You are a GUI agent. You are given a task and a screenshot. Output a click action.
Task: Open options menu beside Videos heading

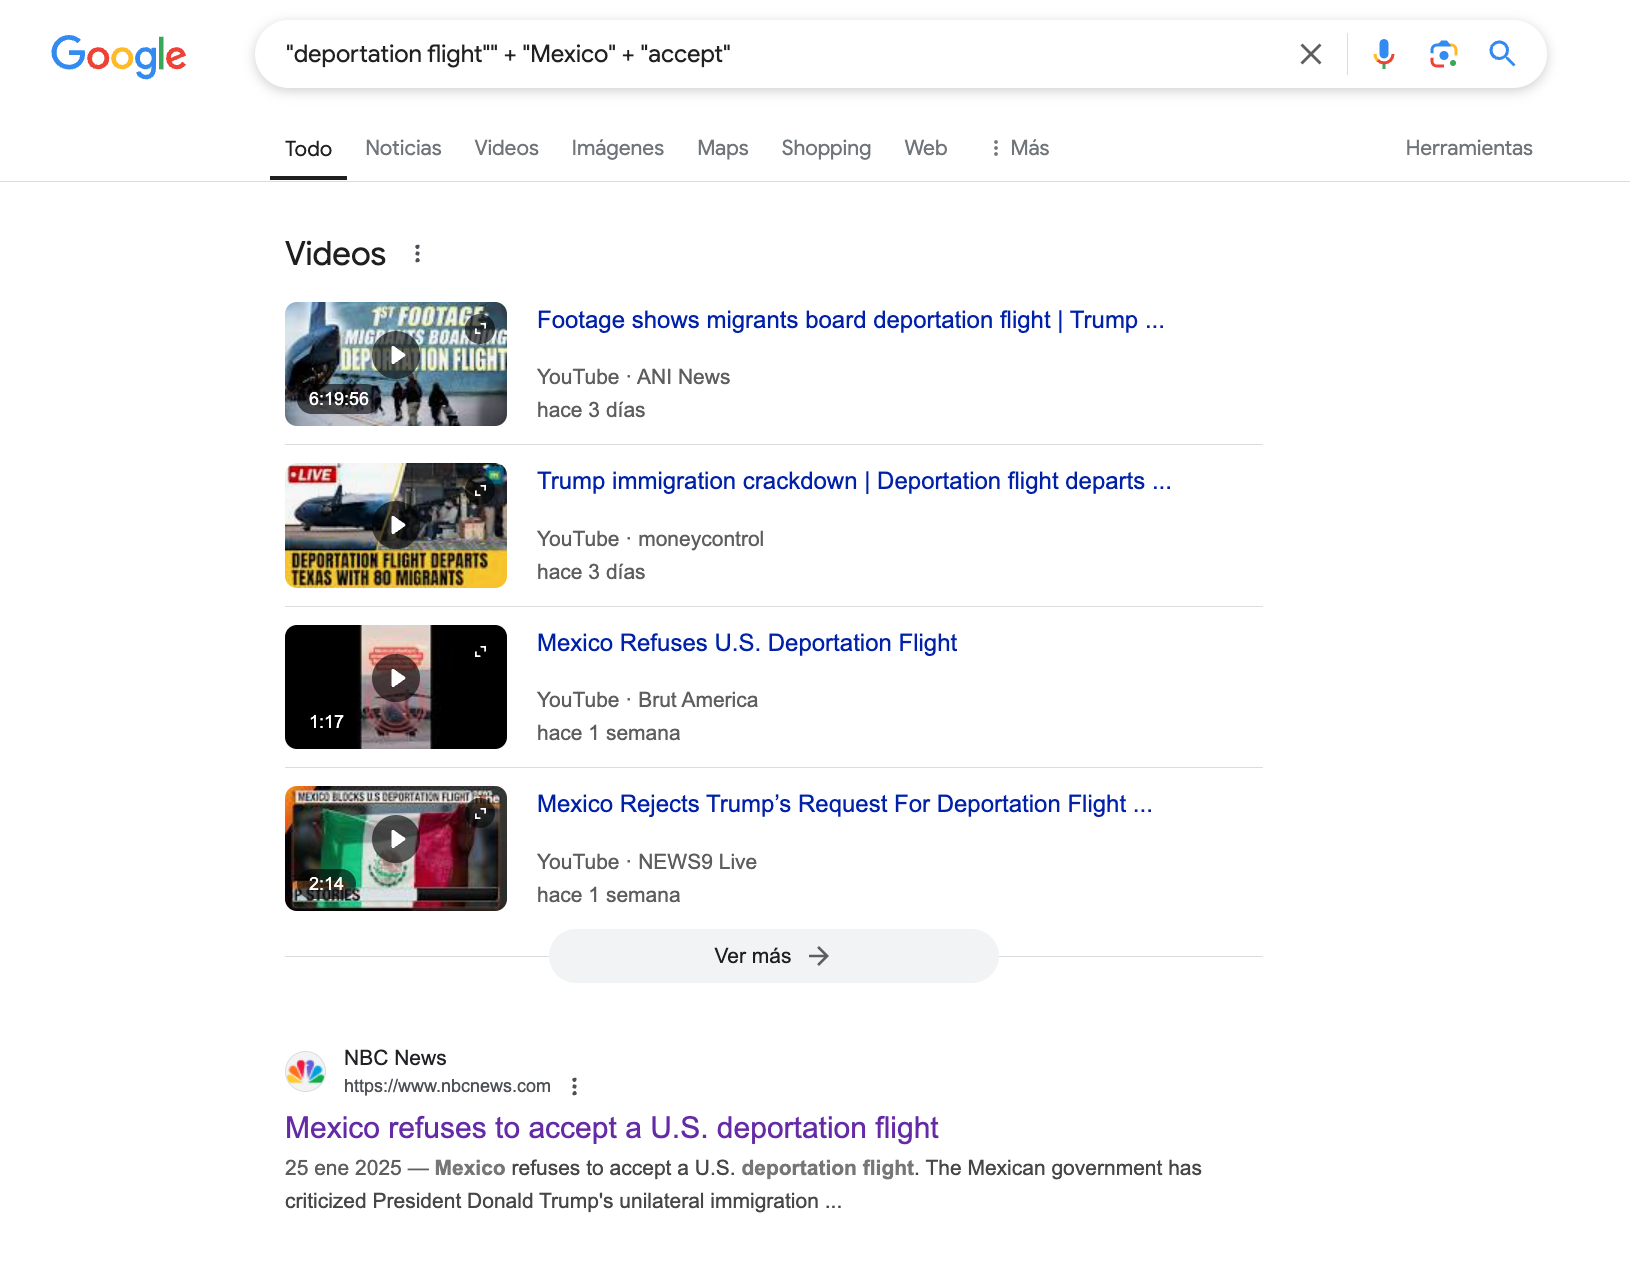point(417,254)
